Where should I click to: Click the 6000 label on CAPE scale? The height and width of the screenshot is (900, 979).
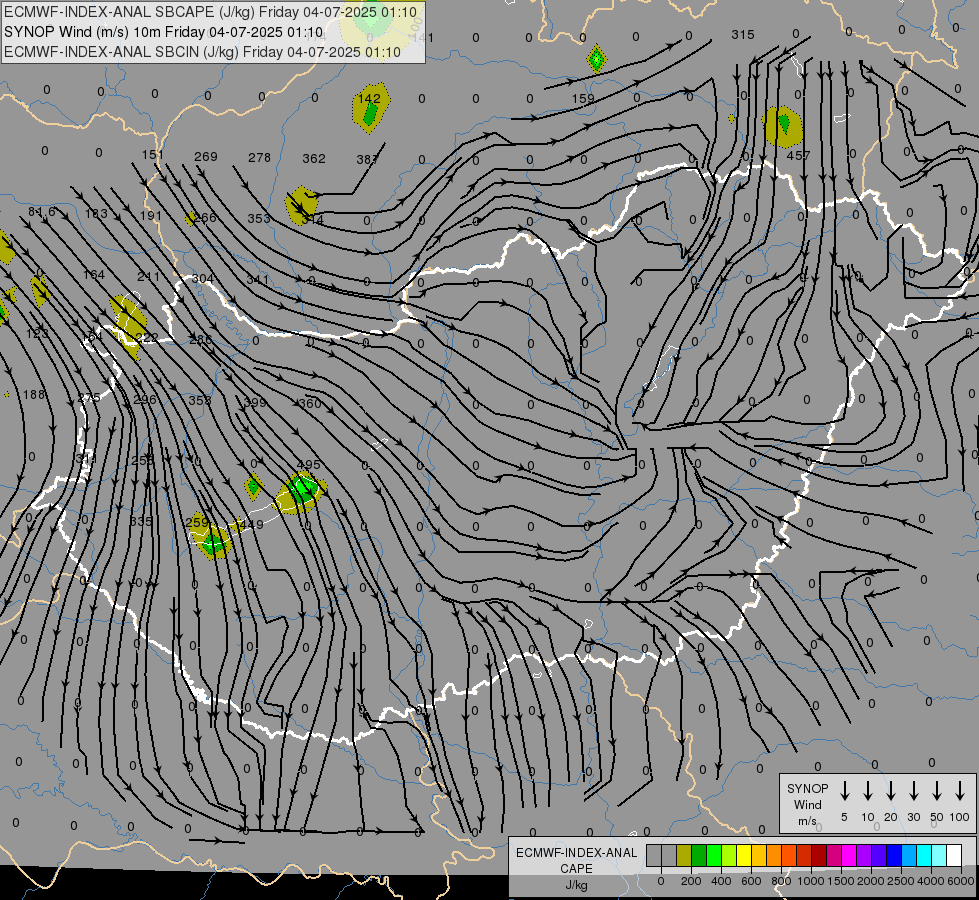coord(961,881)
